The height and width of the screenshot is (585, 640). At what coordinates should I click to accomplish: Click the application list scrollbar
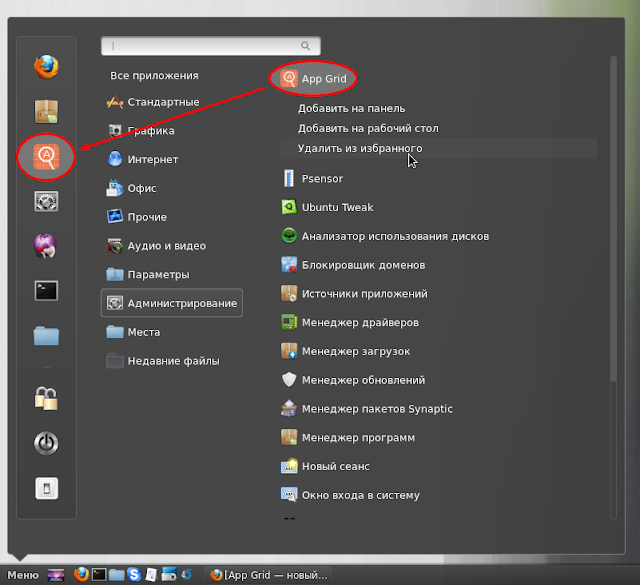(x=613, y=220)
